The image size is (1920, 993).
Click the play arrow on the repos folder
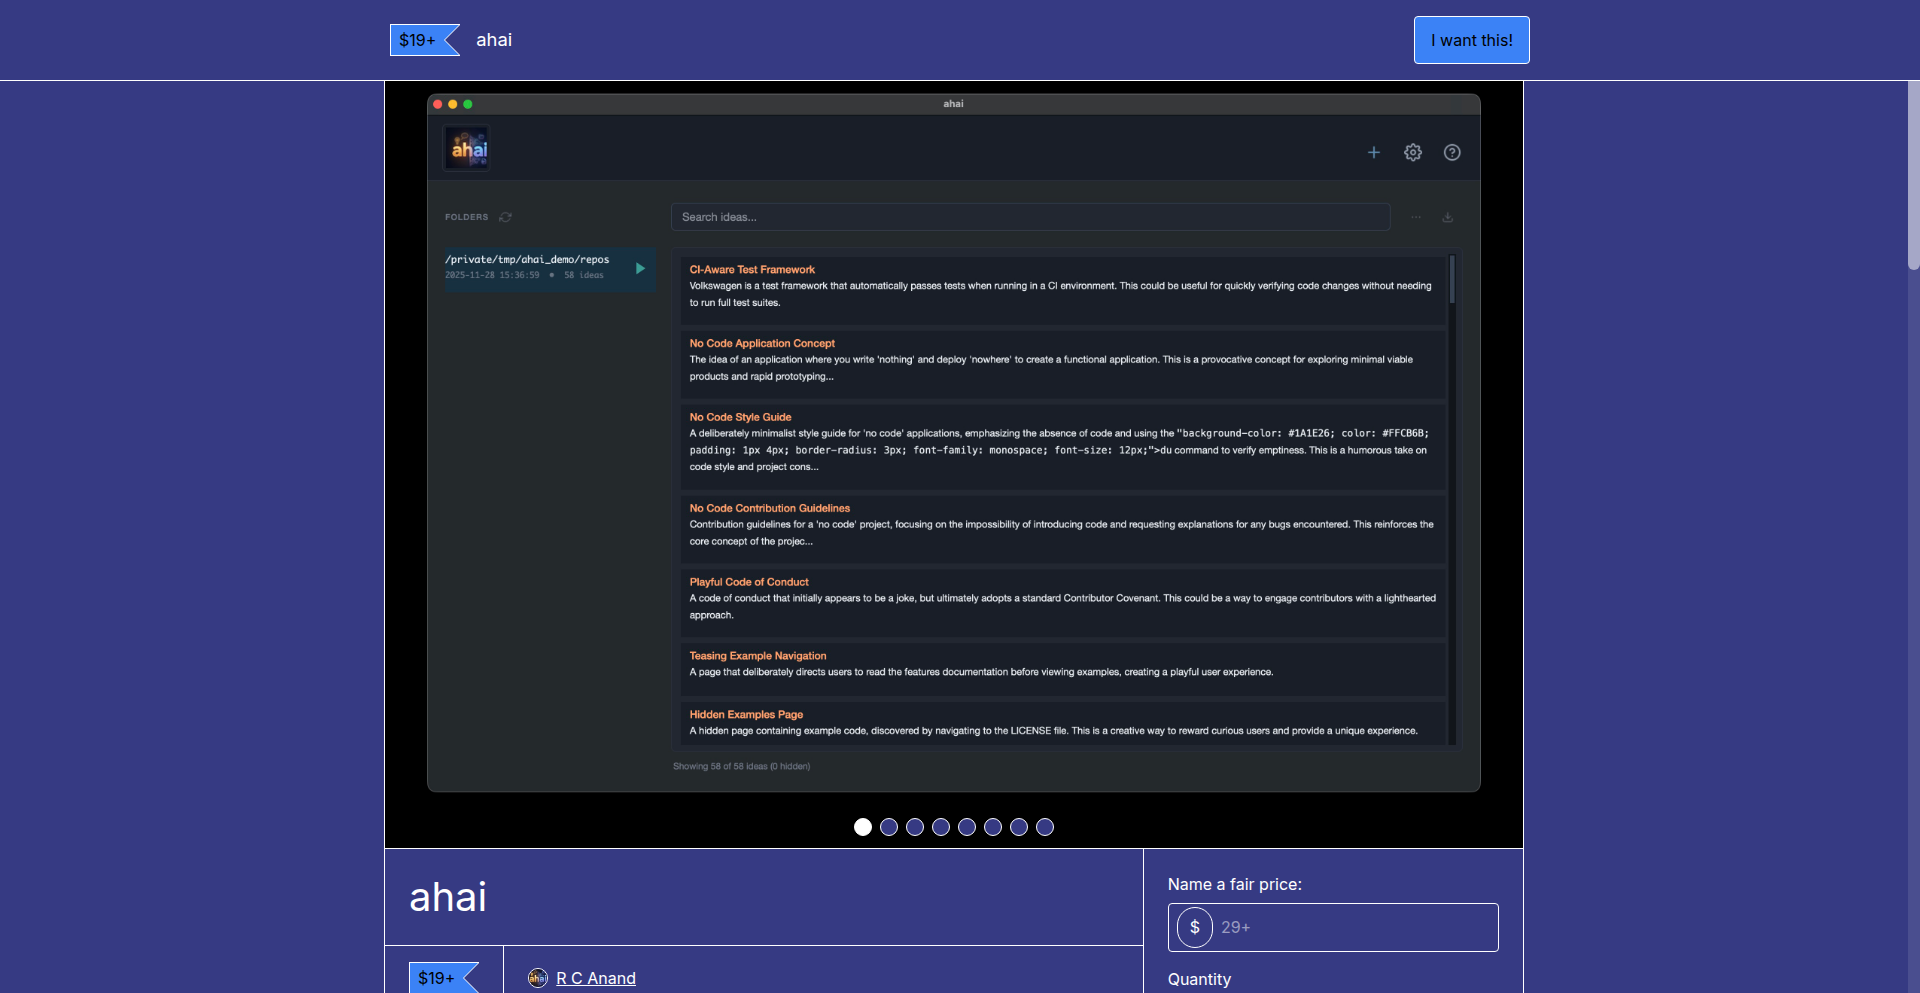(x=640, y=268)
